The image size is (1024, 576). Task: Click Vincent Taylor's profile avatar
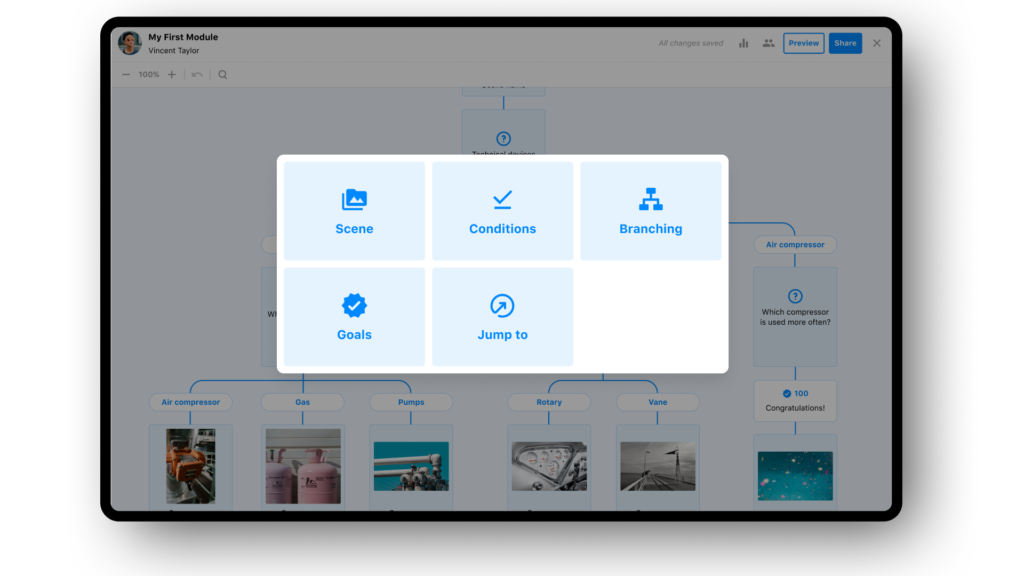(129, 43)
